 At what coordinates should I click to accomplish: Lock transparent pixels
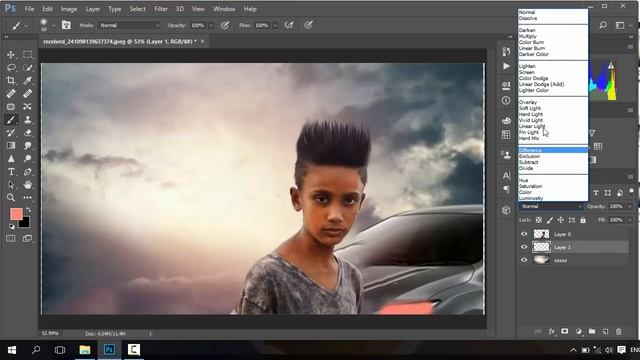click(x=539, y=220)
